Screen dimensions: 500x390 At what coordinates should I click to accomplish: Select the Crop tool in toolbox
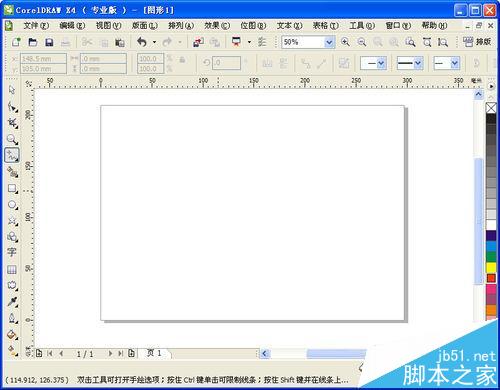pyautogui.click(x=12, y=123)
